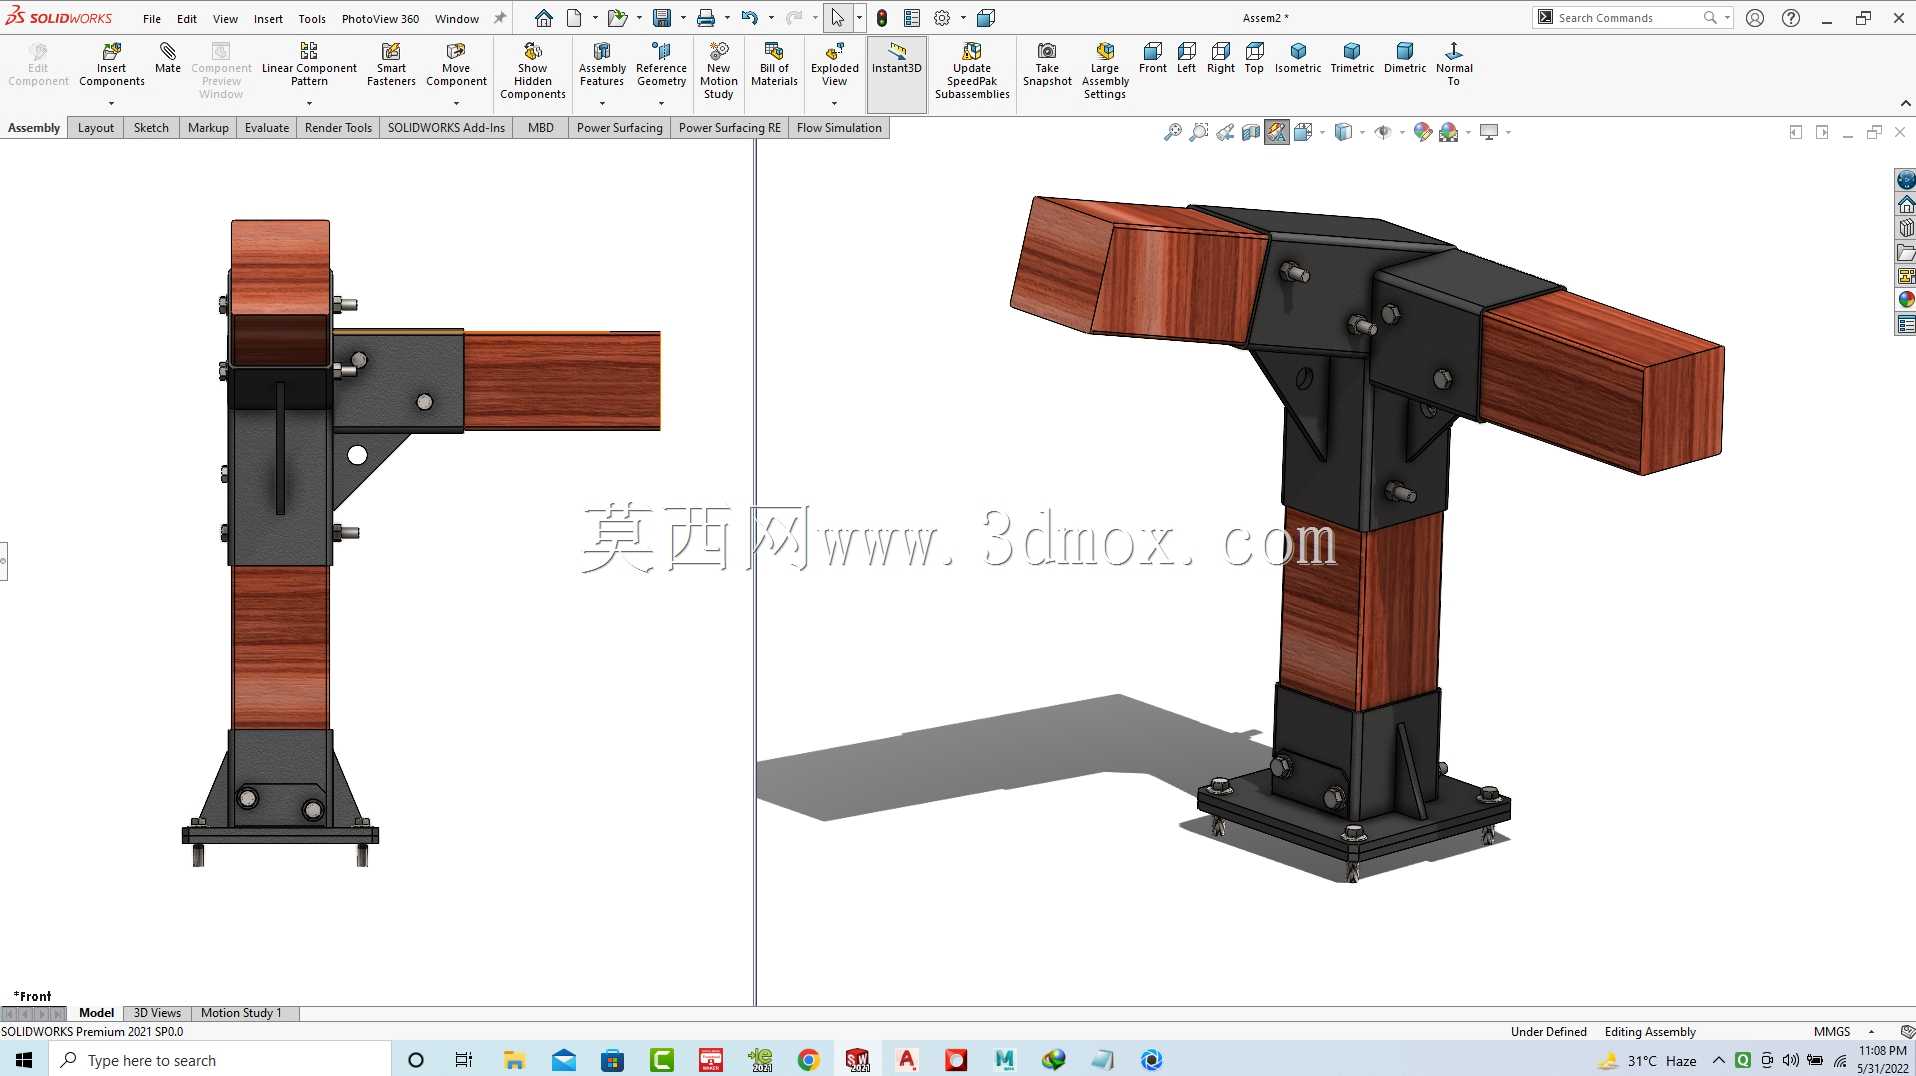This screenshot has width=1916, height=1076.
Task: Open the PhotoView 360 menu
Action: pyautogui.click(x=380, y=18)
